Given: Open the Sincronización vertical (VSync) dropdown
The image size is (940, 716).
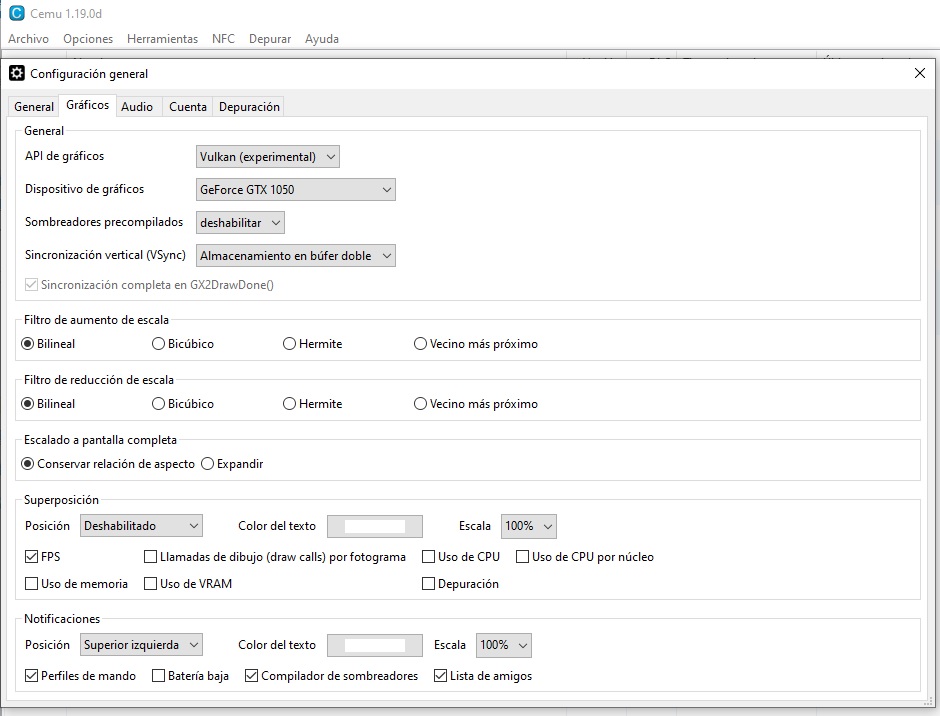Looking at the screenshot, I should 295,256.
